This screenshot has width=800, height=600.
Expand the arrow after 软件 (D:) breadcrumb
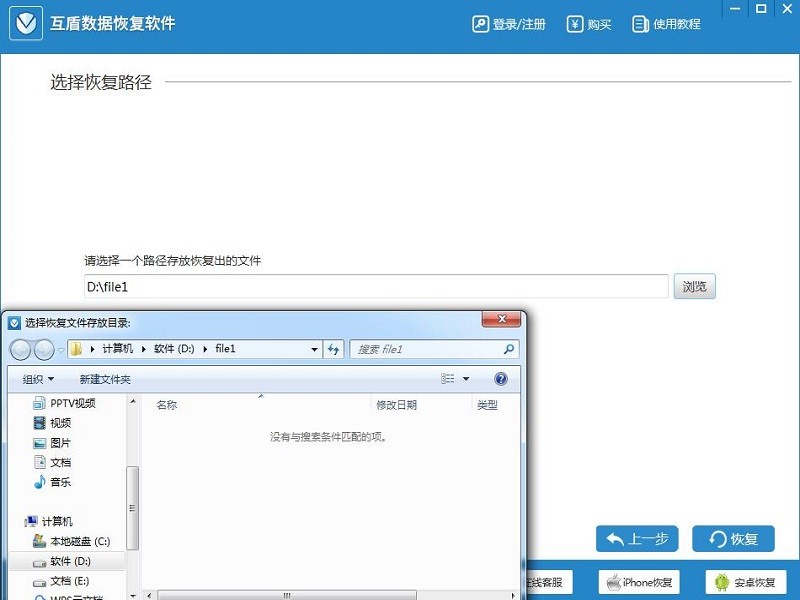(205, 349)
